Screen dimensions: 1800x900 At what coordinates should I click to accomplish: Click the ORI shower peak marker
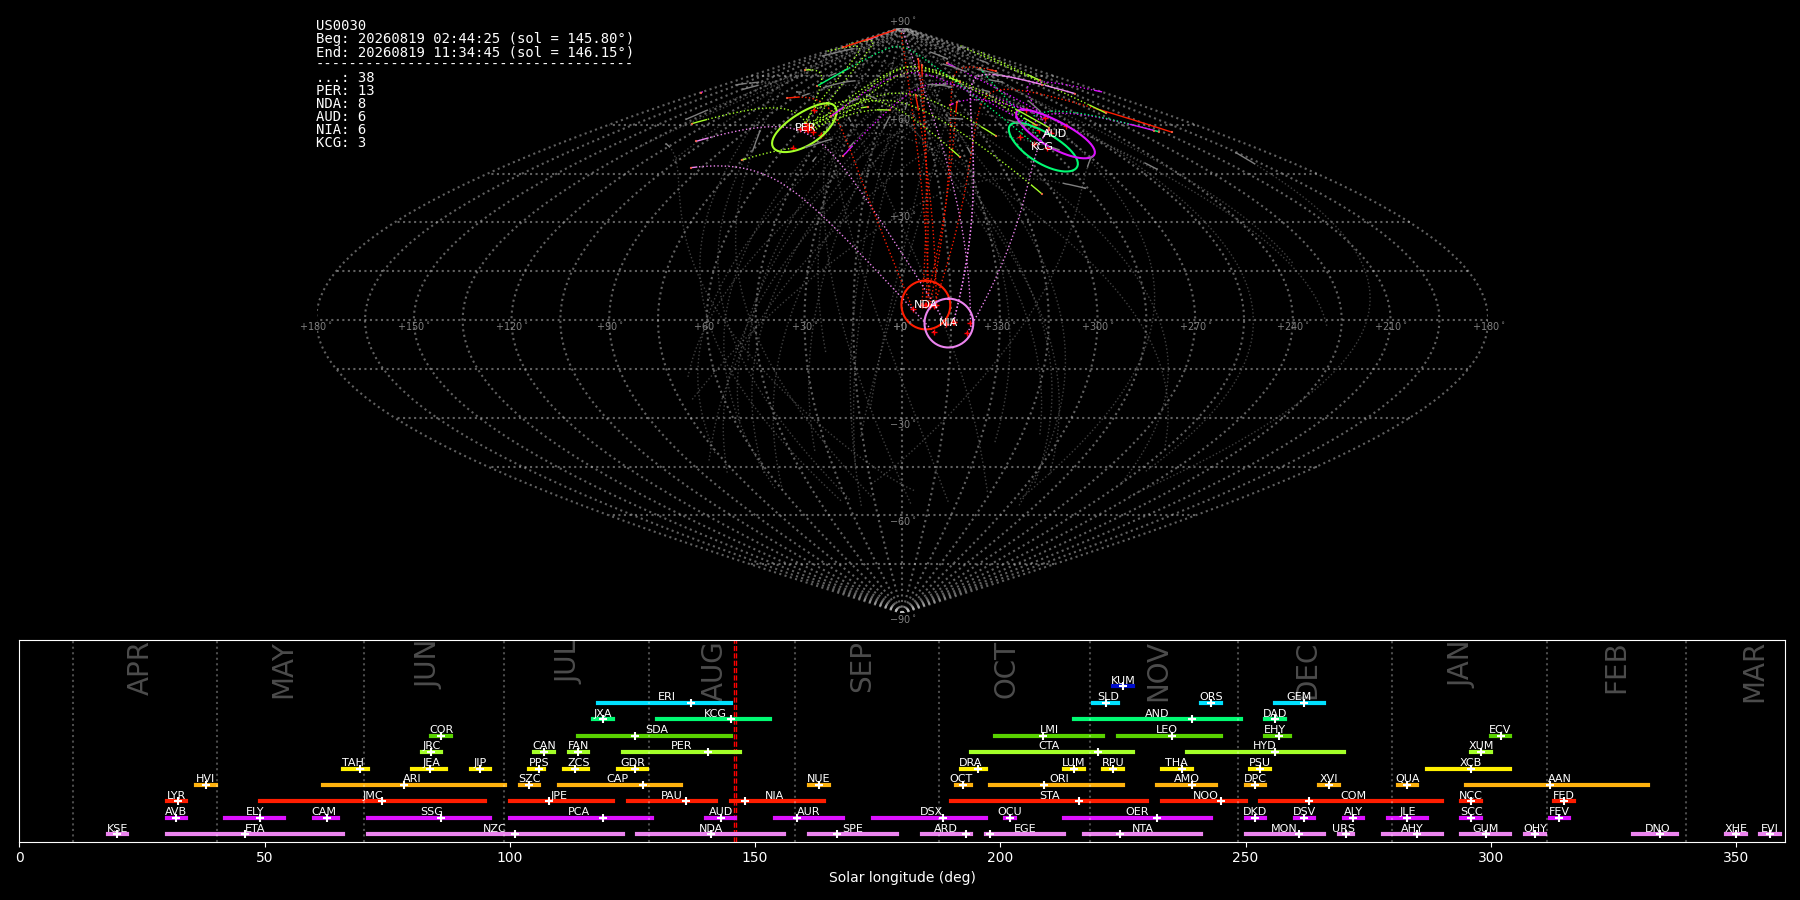click(x=1044, y=785)
